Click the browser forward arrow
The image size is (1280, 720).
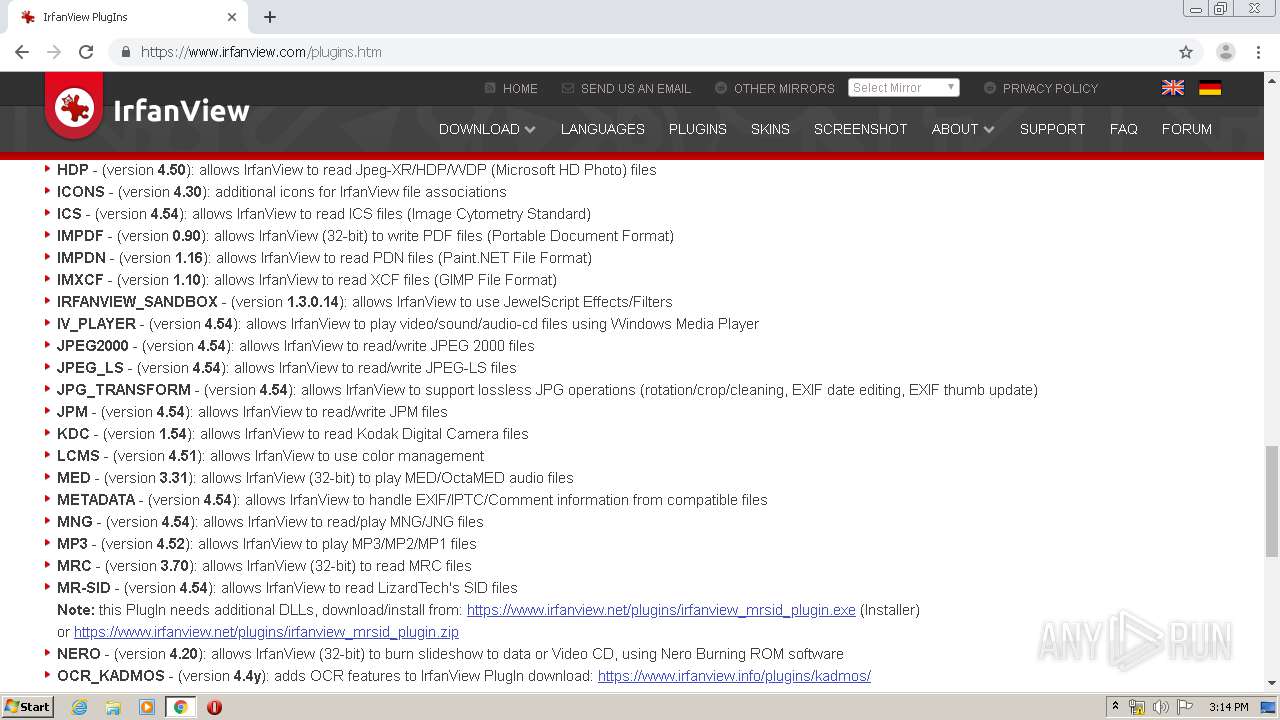click(x=54, y=52)
